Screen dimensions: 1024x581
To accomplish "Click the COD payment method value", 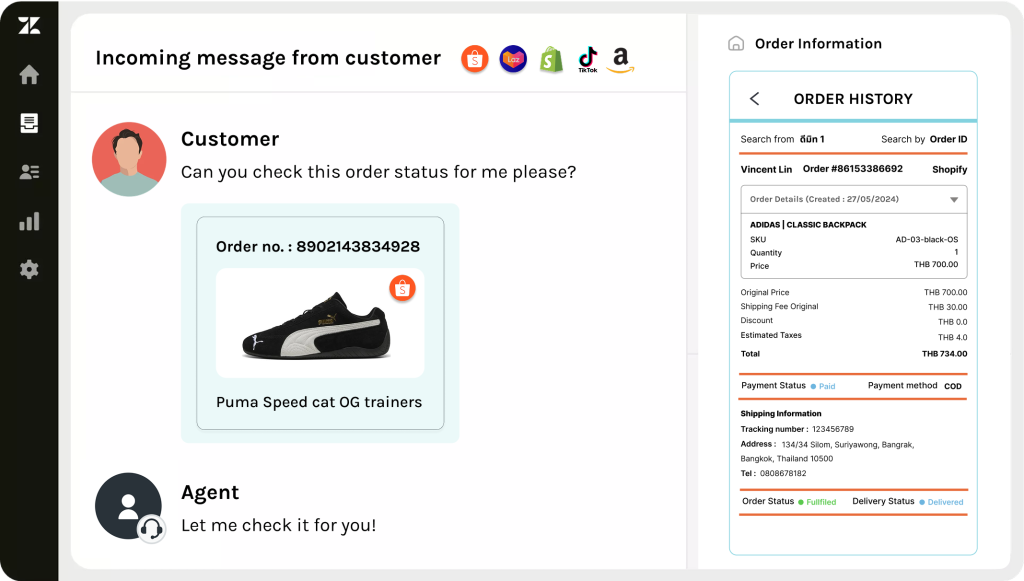I will tap(953, 386).
